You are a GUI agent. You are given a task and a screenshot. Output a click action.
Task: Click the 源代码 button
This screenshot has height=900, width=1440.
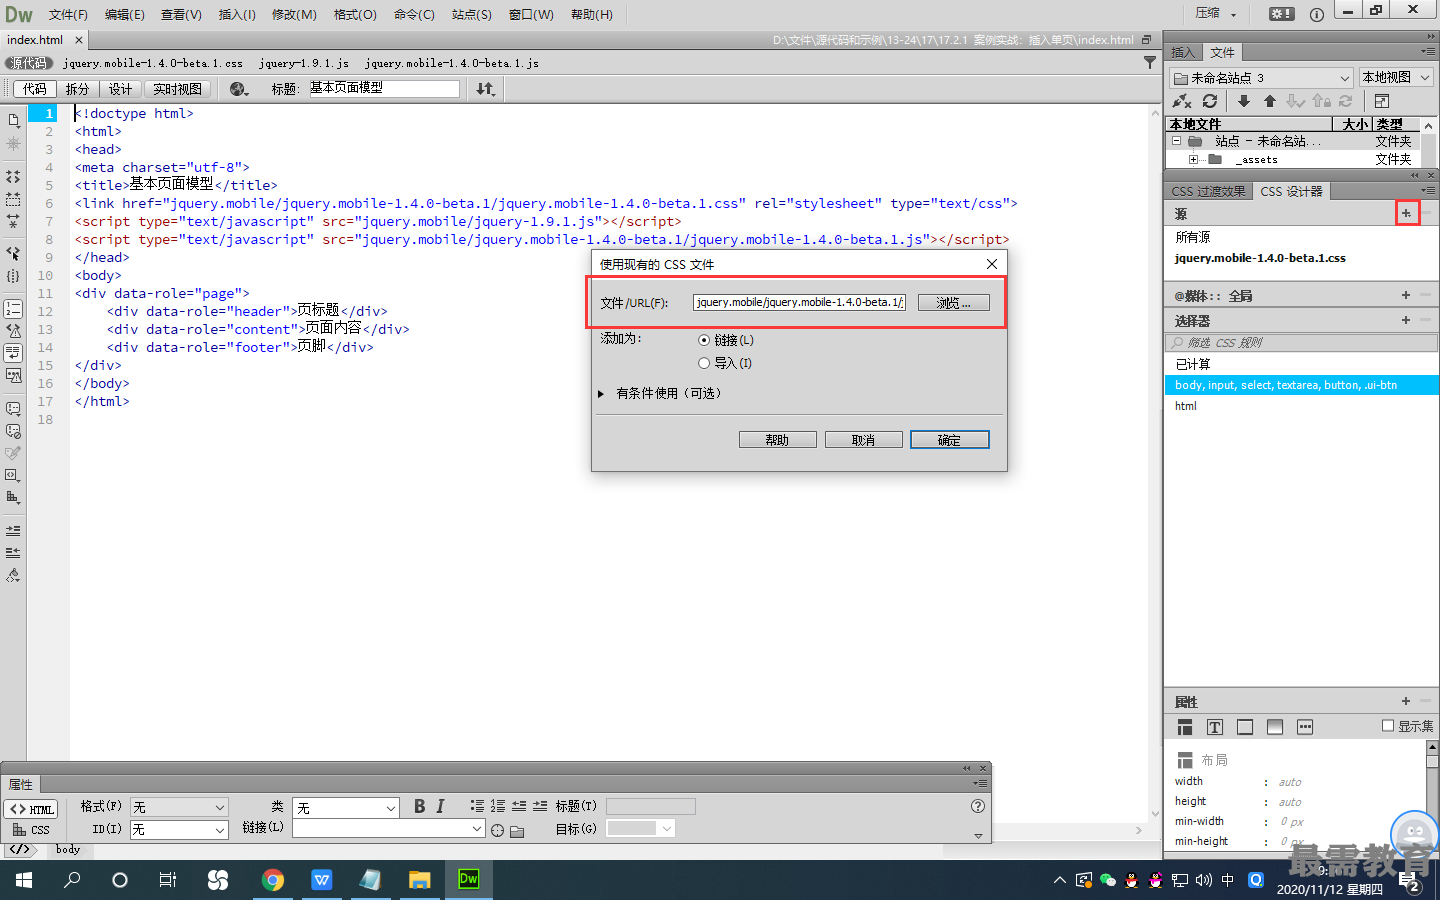tap(28, 63)
